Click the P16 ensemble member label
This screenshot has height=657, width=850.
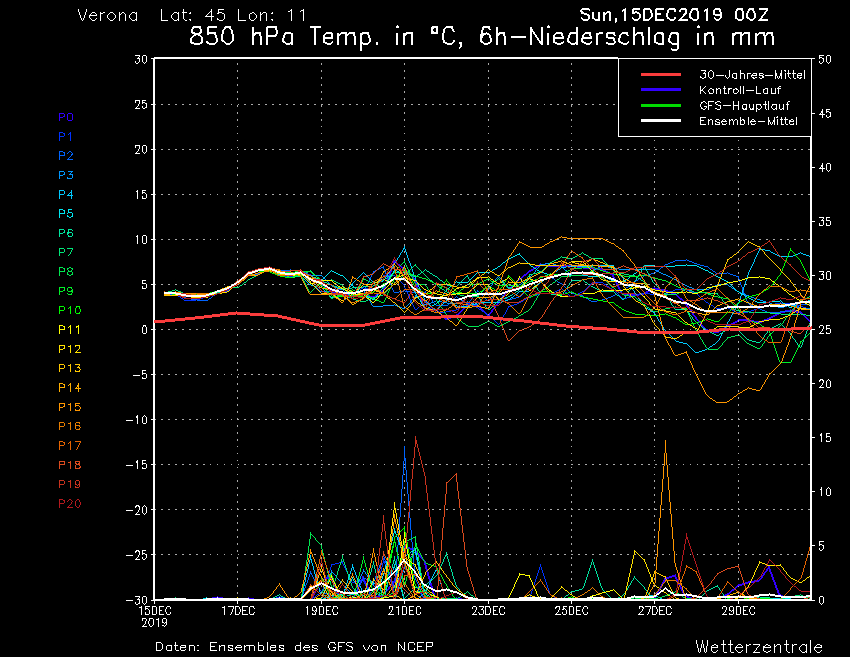[70, 426]
